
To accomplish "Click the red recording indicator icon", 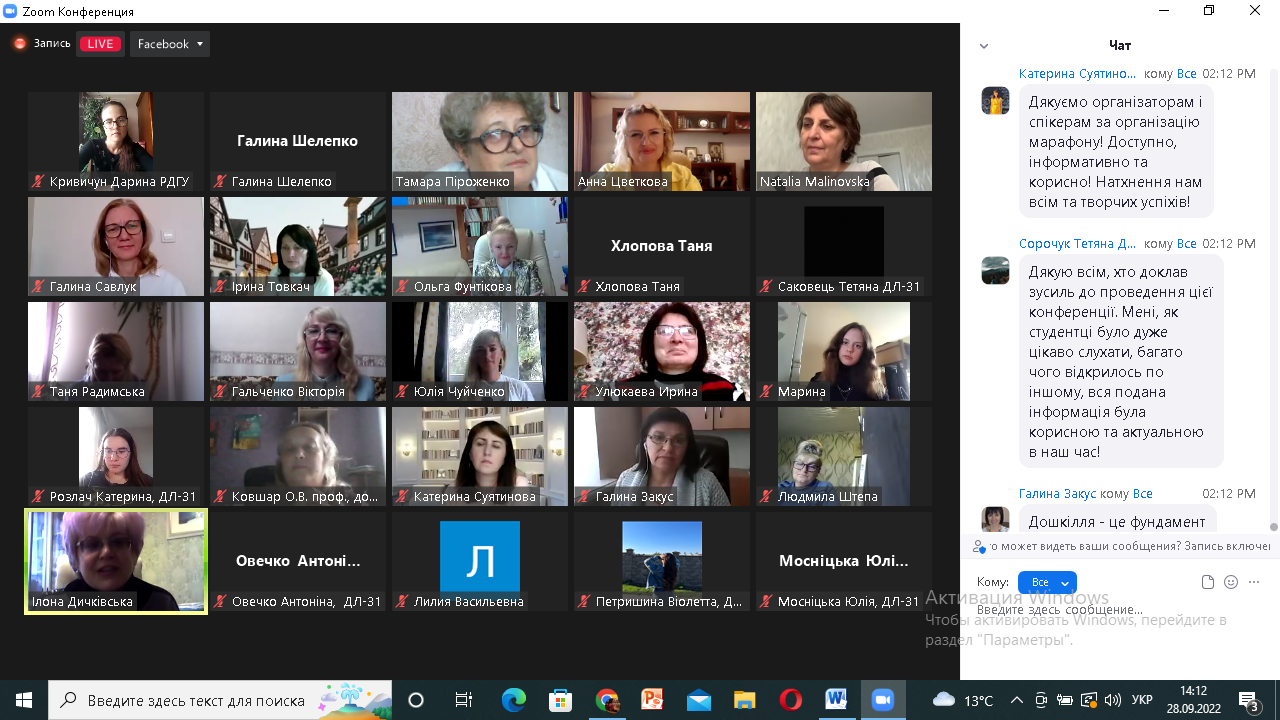I will coord(19,43).
